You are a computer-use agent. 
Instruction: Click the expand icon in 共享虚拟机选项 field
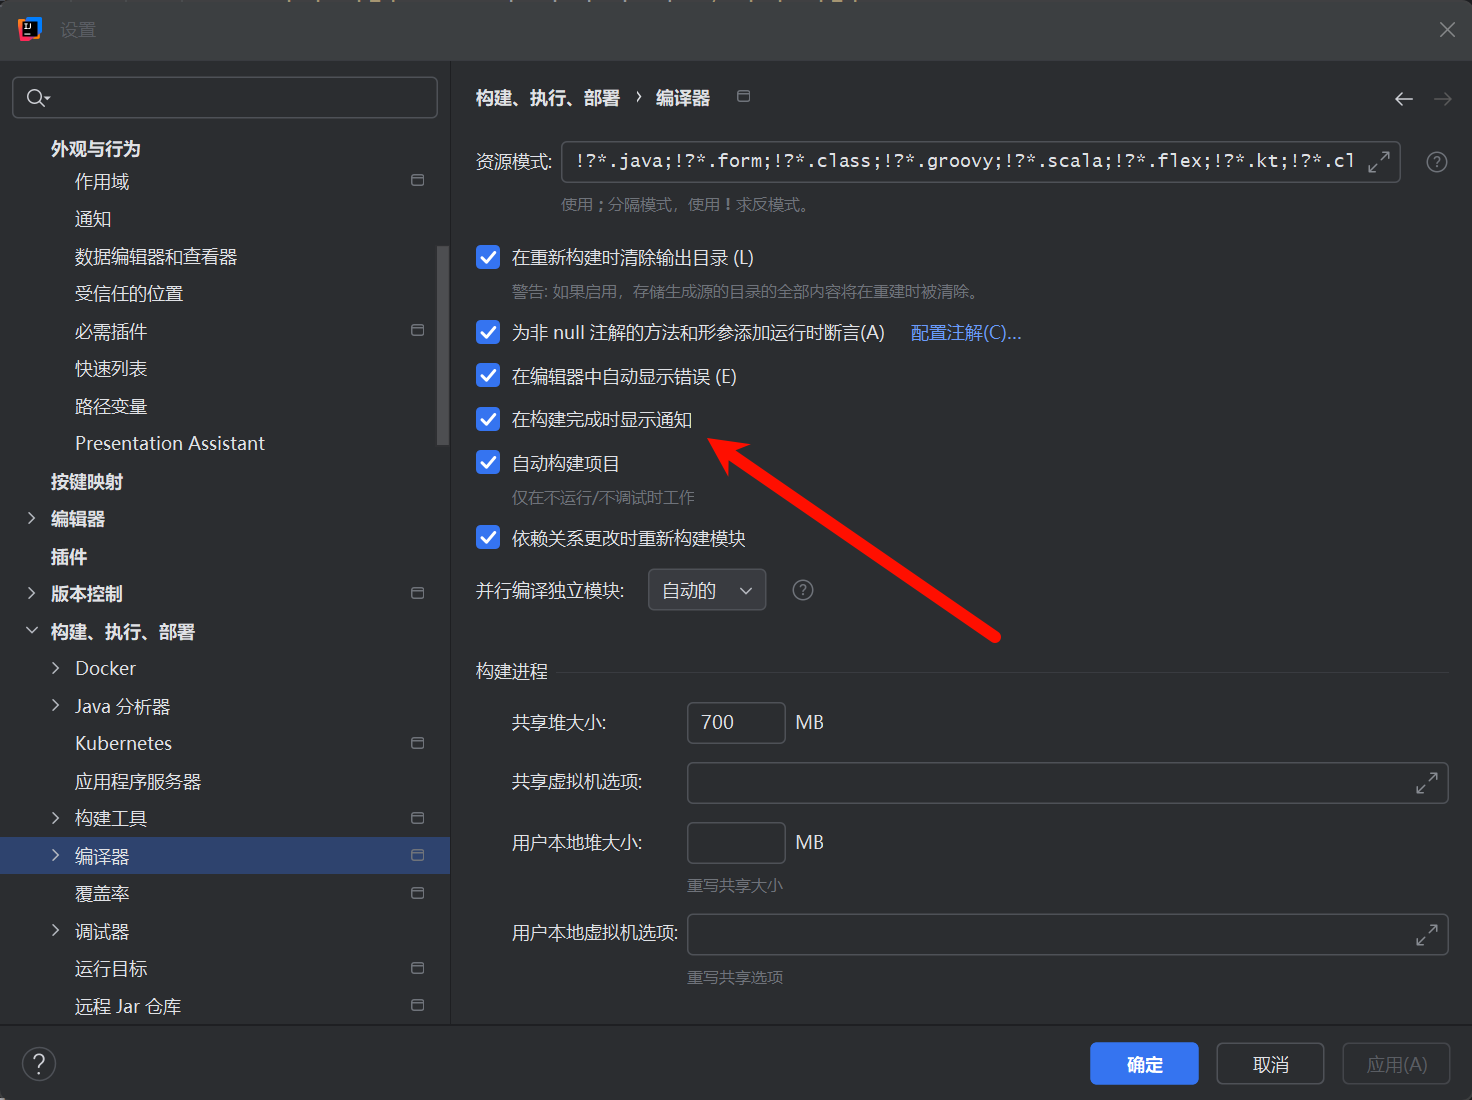(x=1426, y=783)
